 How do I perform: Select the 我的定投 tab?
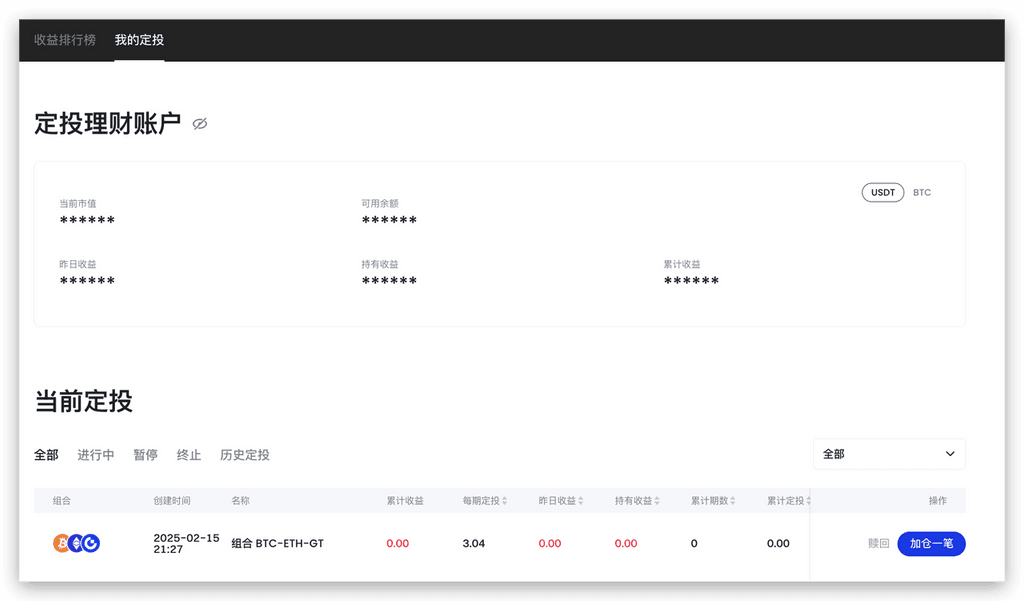tap(139, 40)
